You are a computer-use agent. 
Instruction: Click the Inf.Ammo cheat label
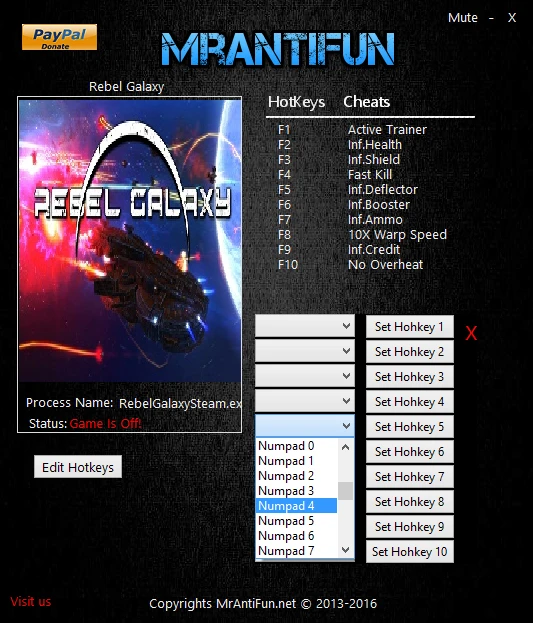[375, 220]
